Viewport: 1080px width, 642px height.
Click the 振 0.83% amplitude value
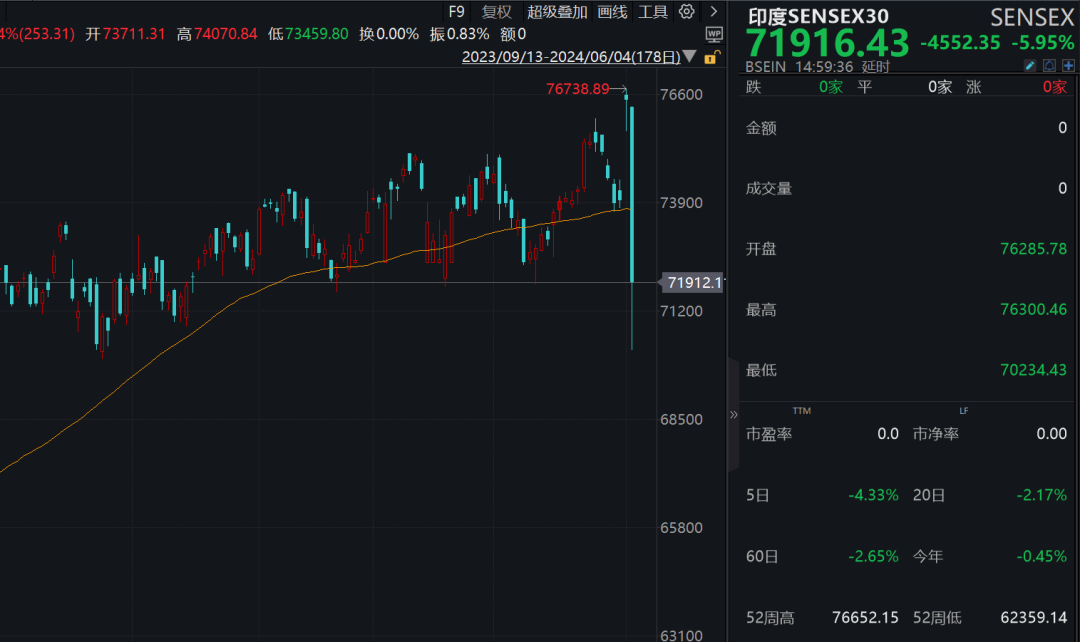click(459, 34)
